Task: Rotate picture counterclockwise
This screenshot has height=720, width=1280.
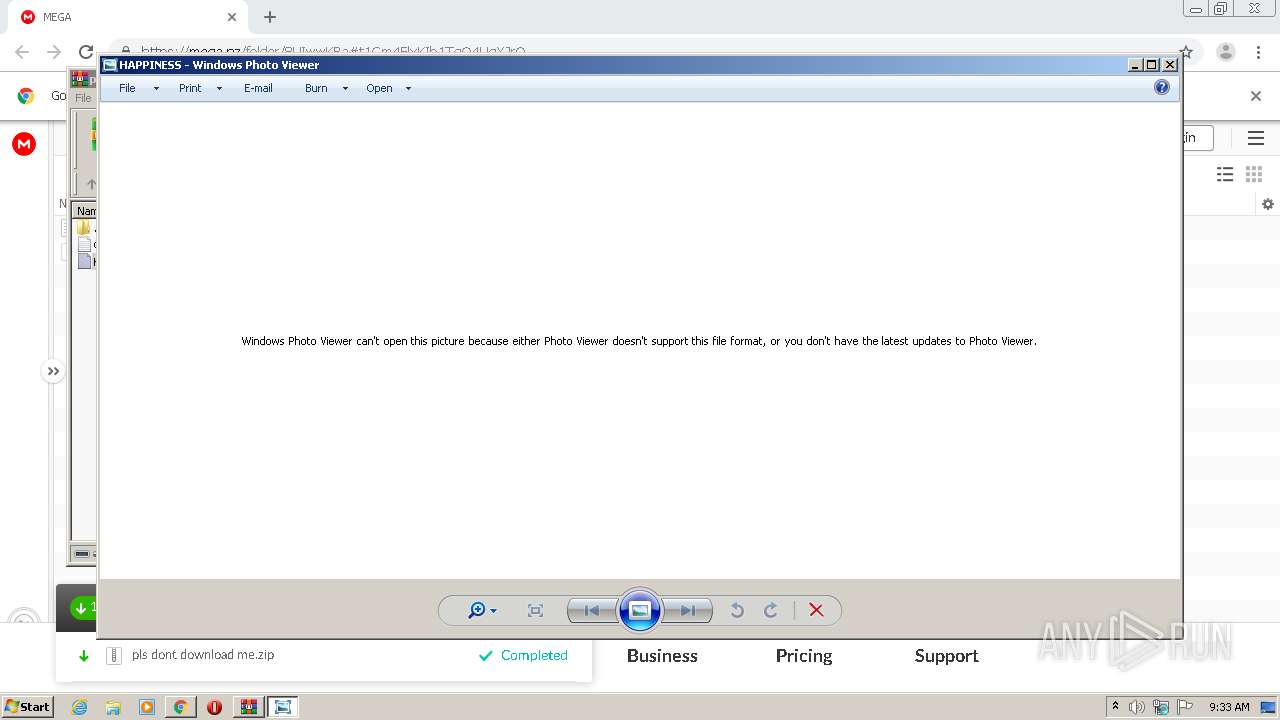Action: coord(737,610)
